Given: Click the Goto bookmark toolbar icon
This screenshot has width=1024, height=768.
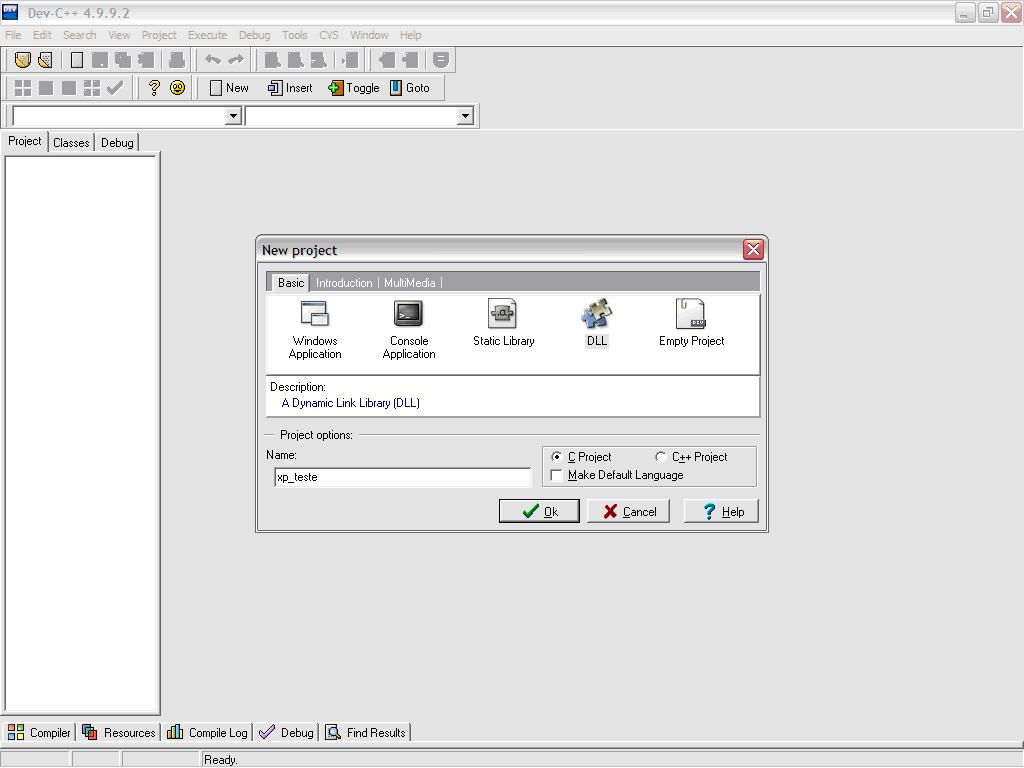Looking at the screenshot, I should coord(411,88).
